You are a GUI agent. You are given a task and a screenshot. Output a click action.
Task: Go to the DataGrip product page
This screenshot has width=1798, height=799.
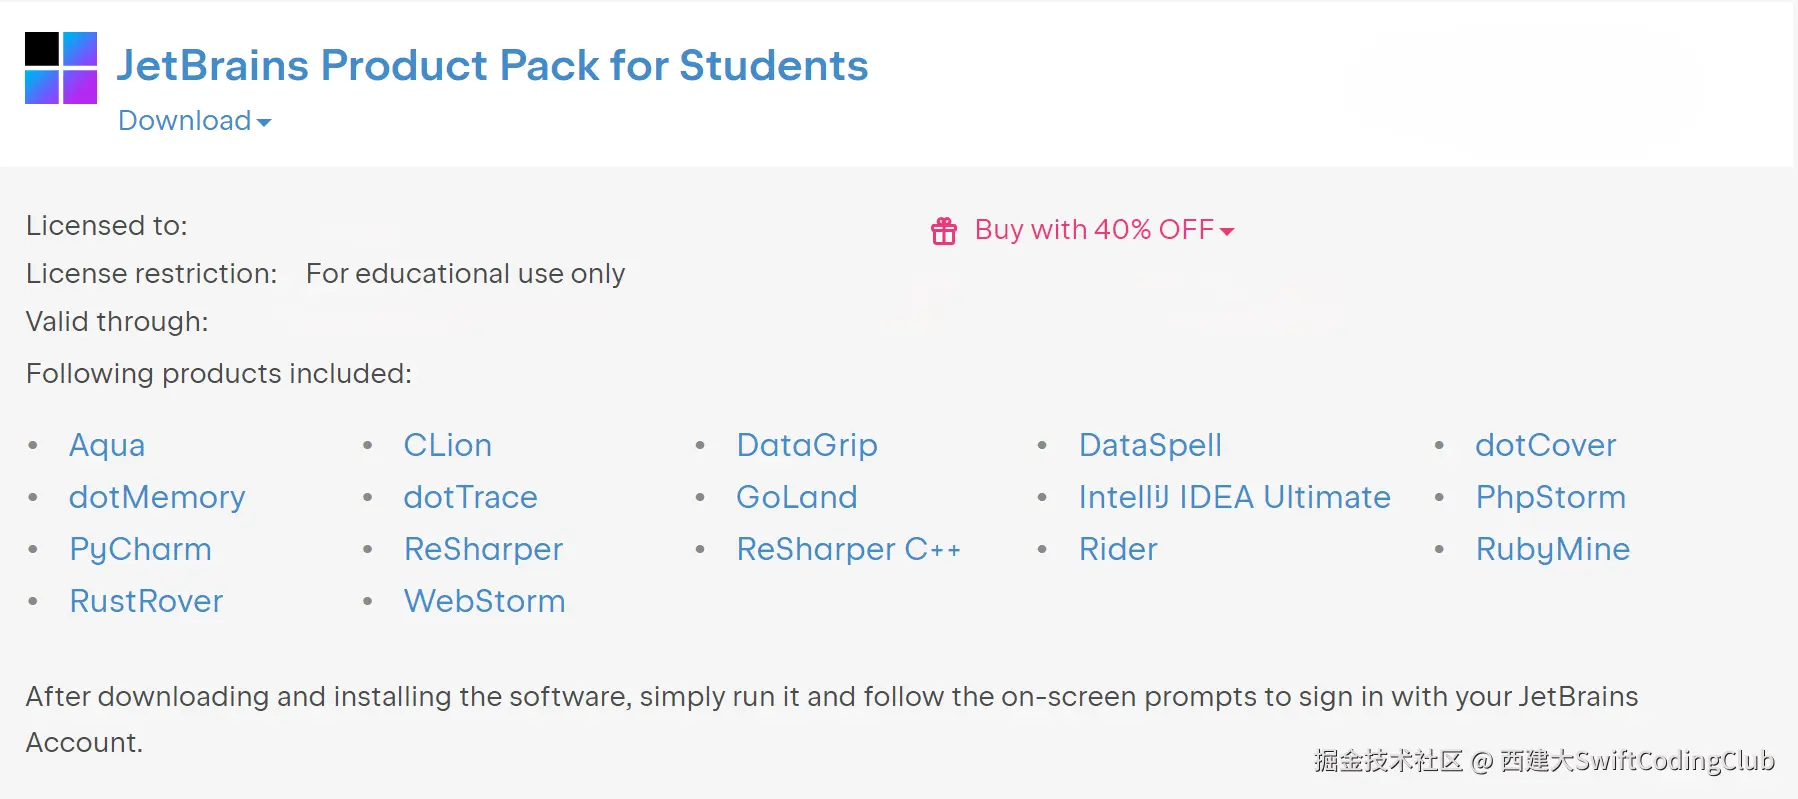point(806,445)
